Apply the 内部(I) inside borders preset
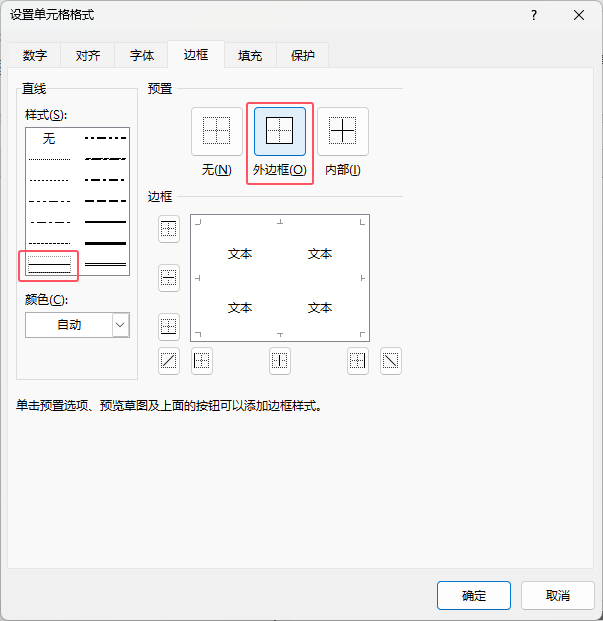Viewport: 603px width, 621px height. [342, 131]
